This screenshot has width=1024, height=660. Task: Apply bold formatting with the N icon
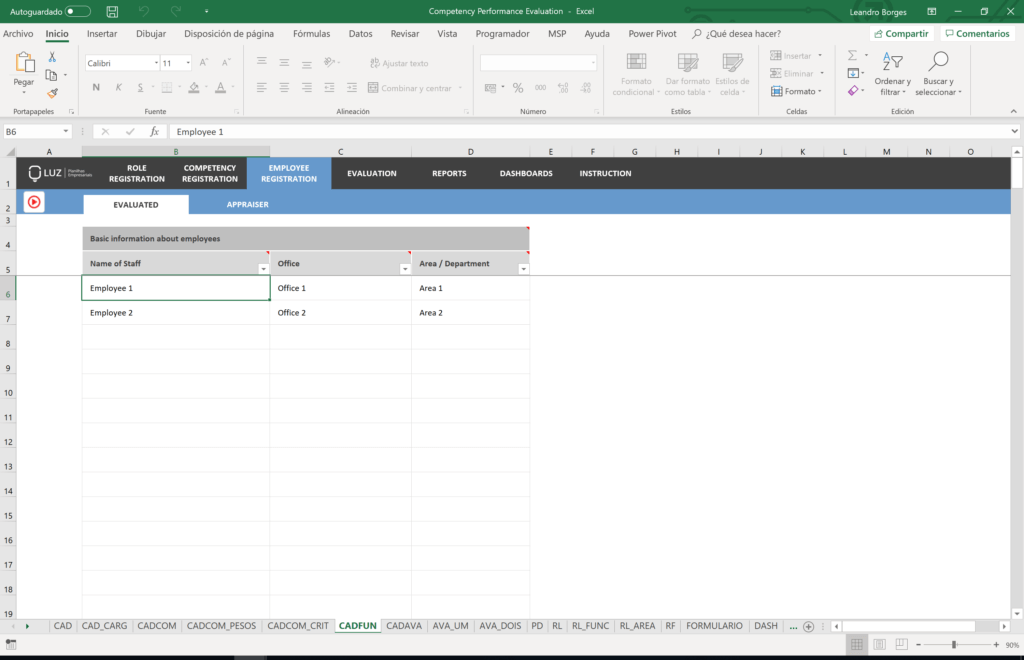(94, 87)
